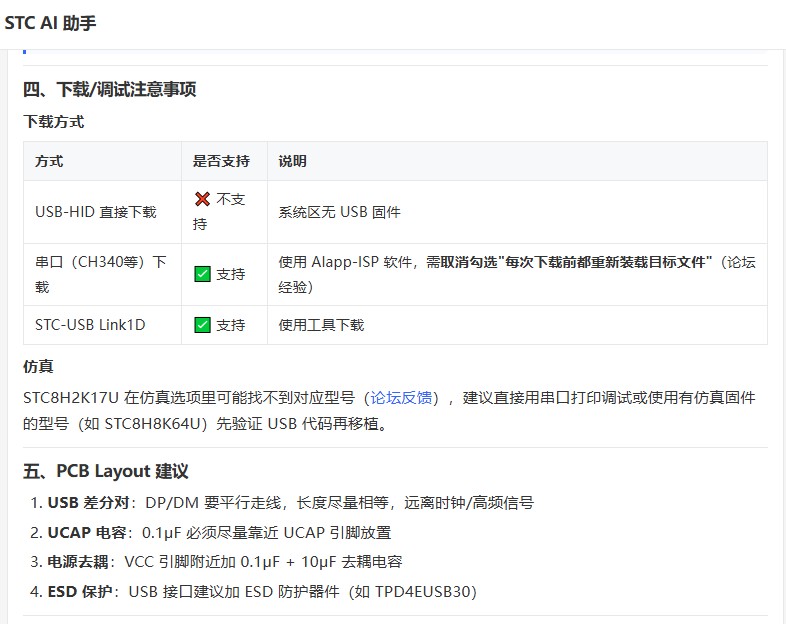Image resolution: width=786 pixels, height=624 pixels.
Task: Click the green check icon in the STC-USB Link1D row
Action: [x=202, y=325]
